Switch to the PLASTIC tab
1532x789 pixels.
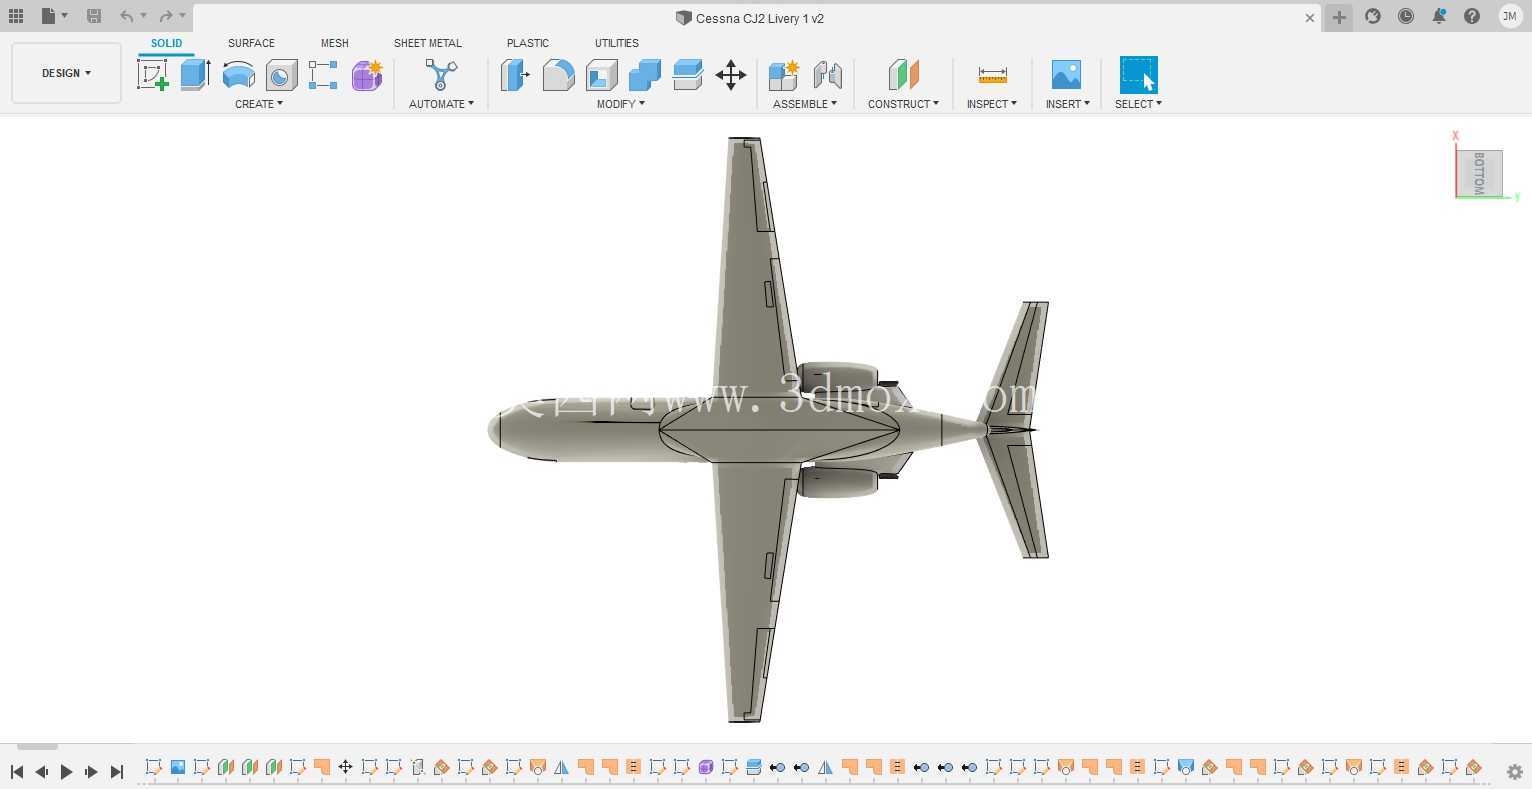(x=527, y=43)
